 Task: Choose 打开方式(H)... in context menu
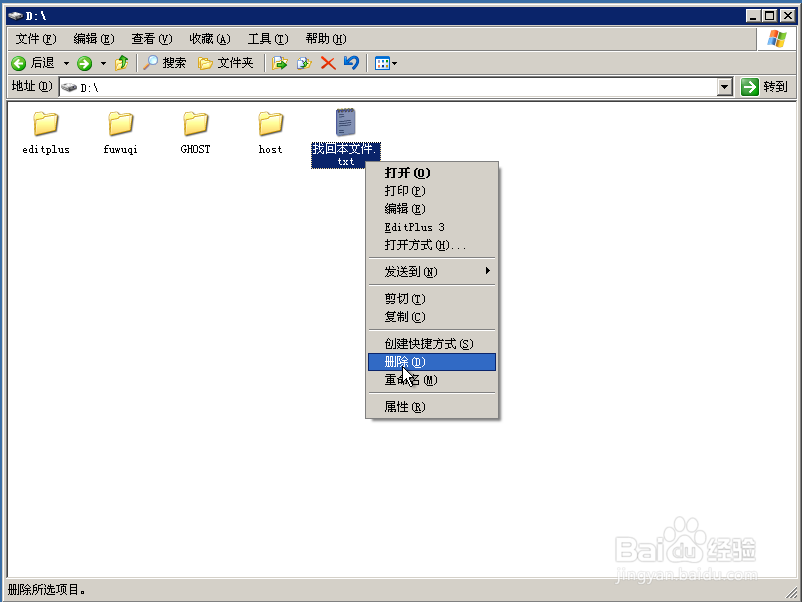tap(432, 245)
